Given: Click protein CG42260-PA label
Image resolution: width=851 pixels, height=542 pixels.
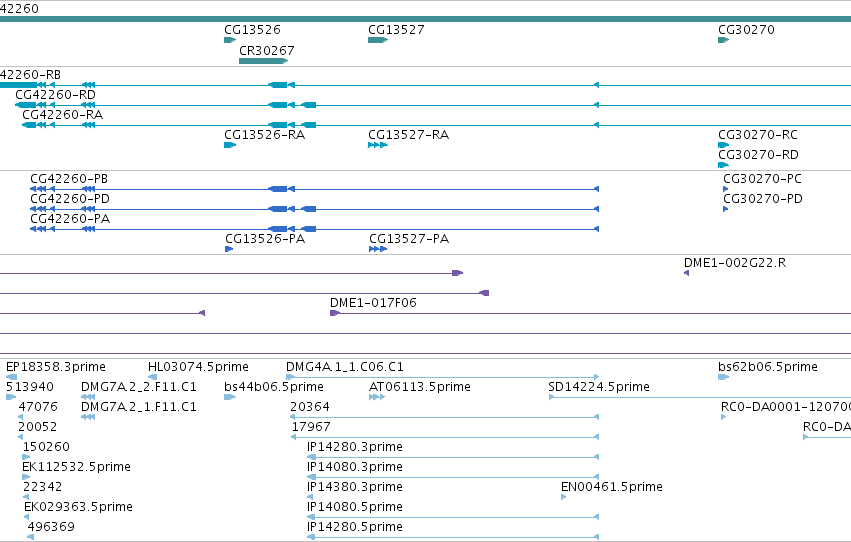Looking at the screenshot, I should click(70, 219).
